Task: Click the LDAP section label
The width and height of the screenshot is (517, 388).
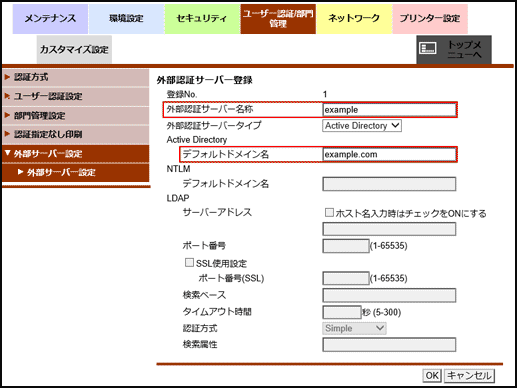Action: tap(178, 198)
